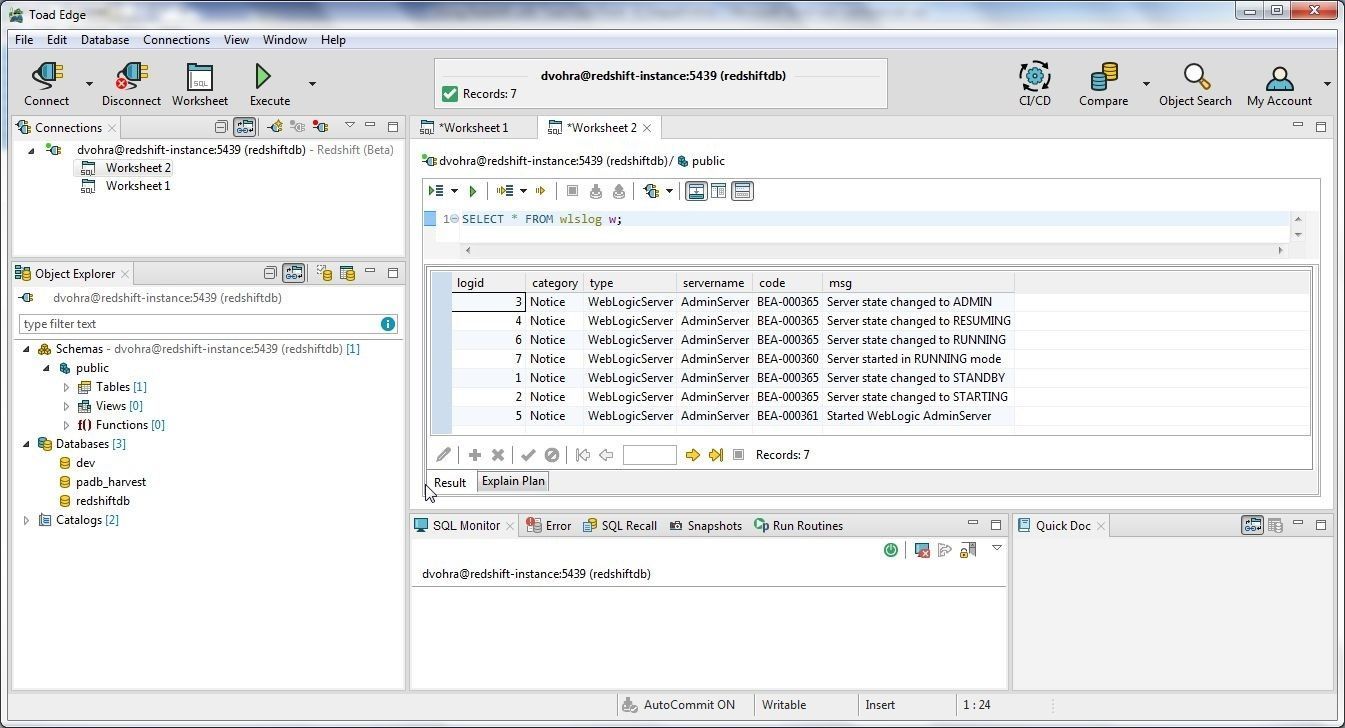Sort the results by the logid column
This screenshot has height=728, width=1345.
click(x=488, y=283)
